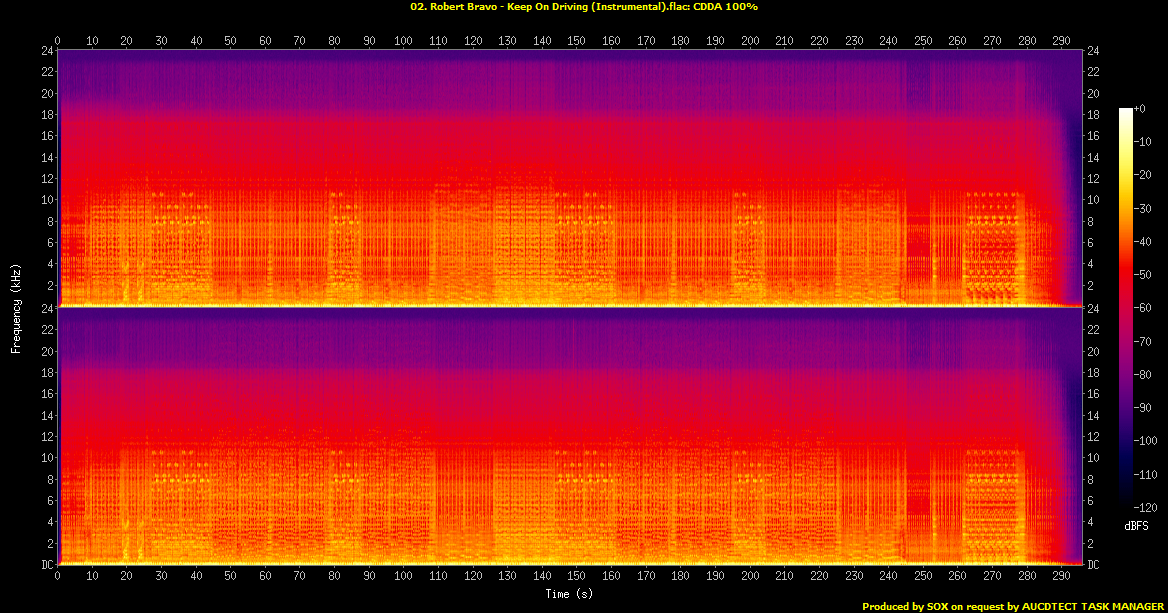1168x613 pixels.
Task: Click the '100' tick label on the top time axis
Action: point(404,41)
